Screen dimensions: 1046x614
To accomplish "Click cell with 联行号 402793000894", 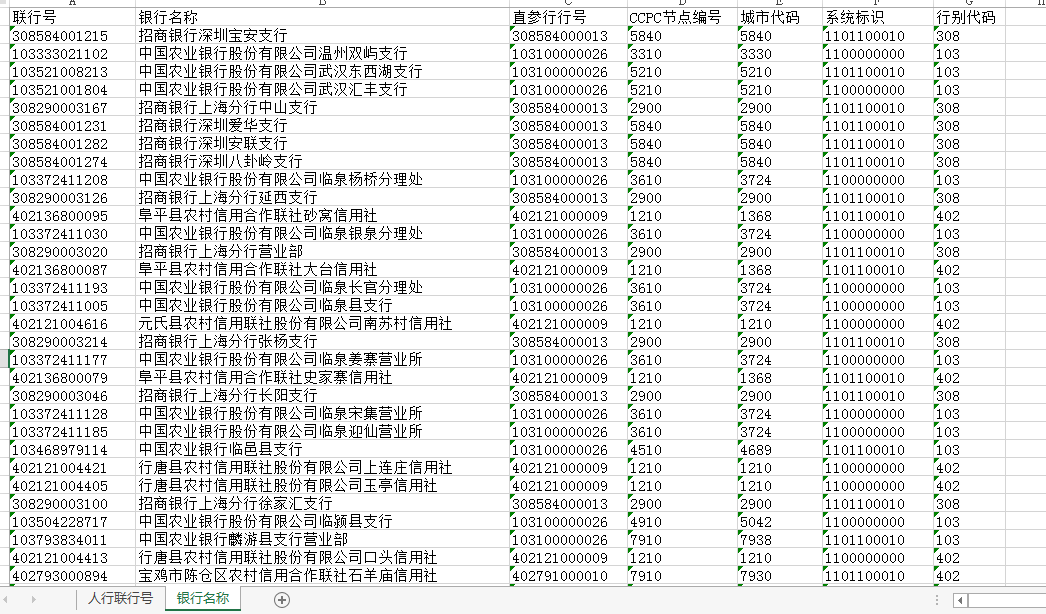I will coord(71,576).
